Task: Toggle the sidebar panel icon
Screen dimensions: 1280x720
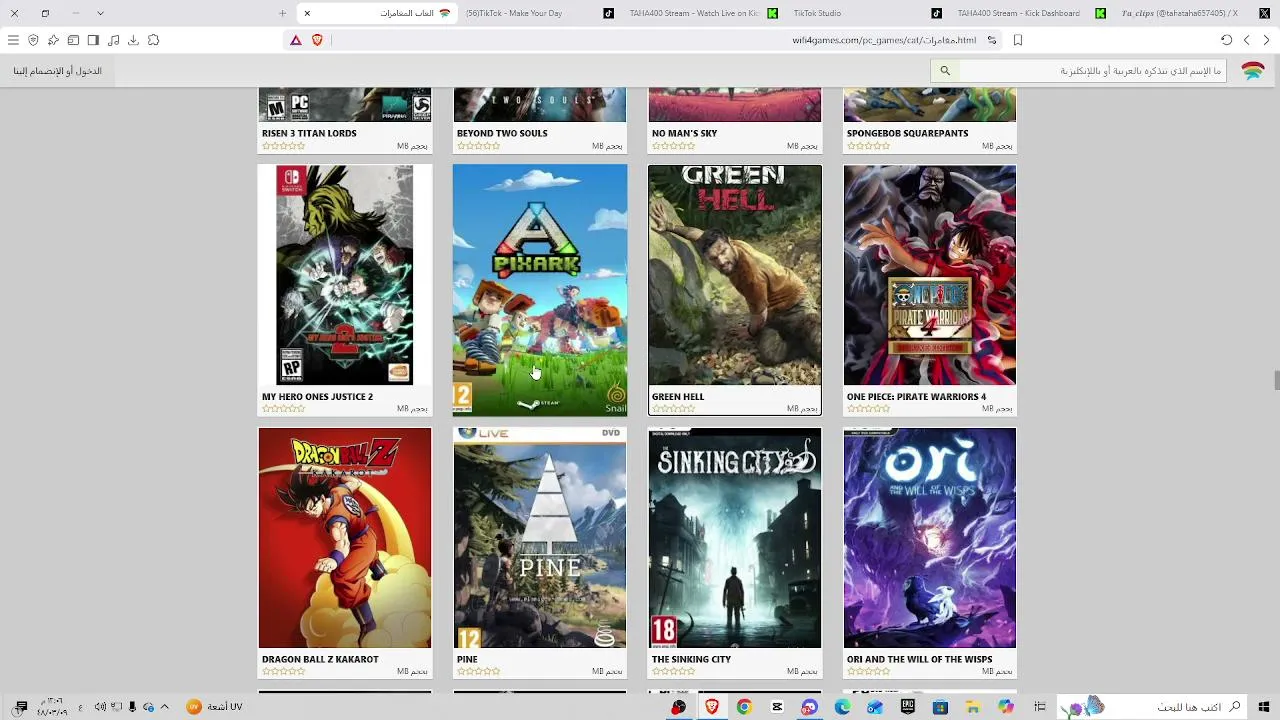Action: coord(93,40)
